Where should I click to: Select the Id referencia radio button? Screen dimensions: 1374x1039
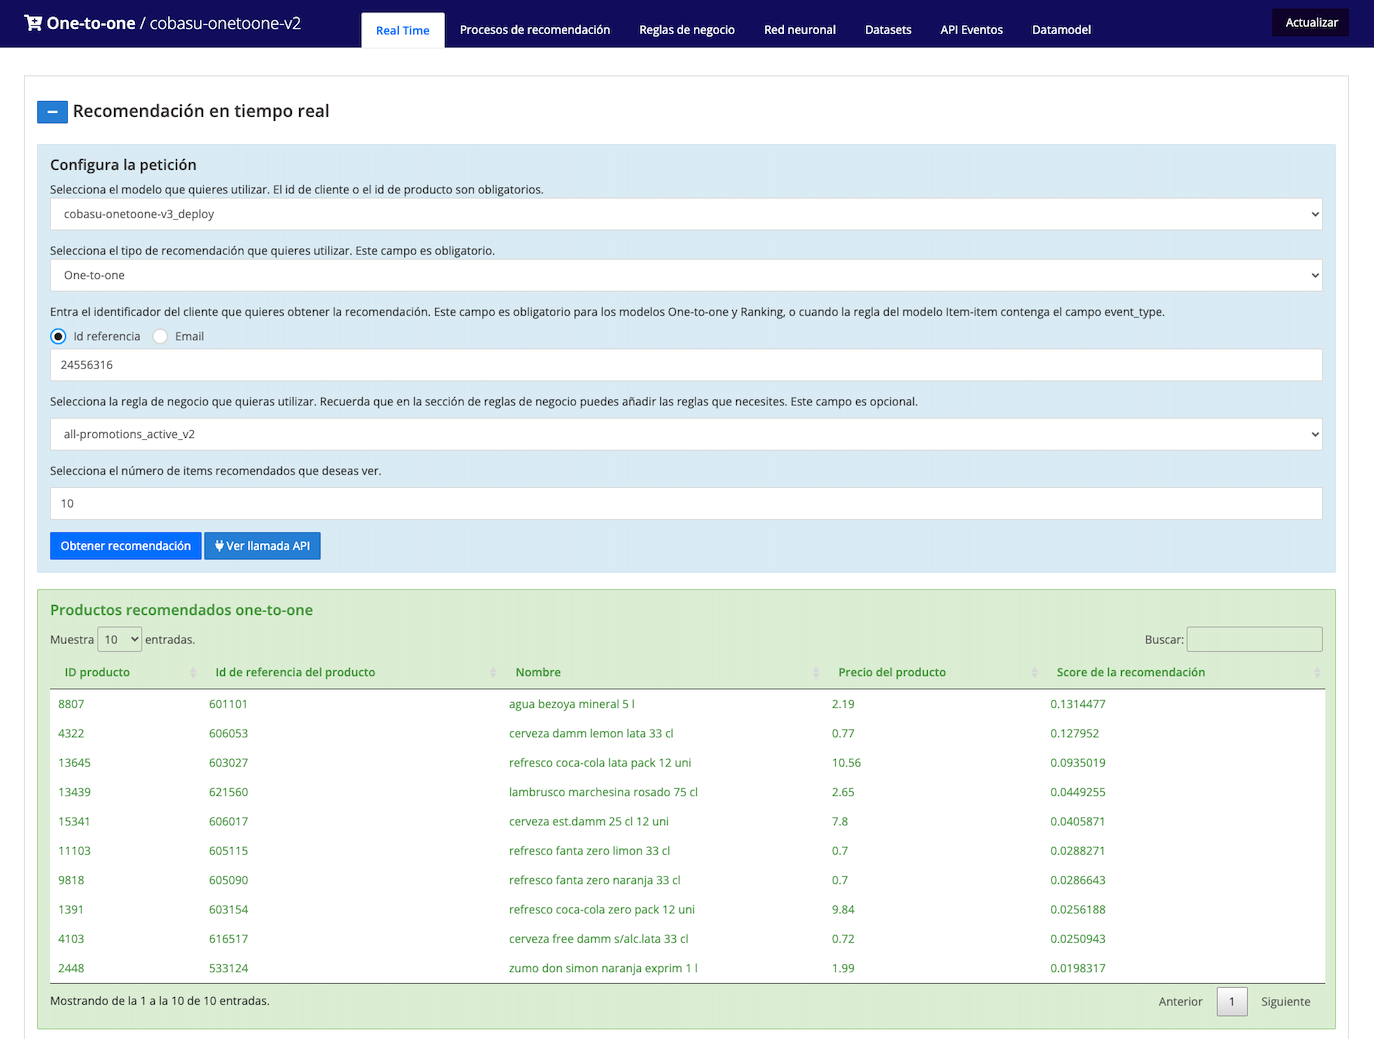[x=58, y=337]
